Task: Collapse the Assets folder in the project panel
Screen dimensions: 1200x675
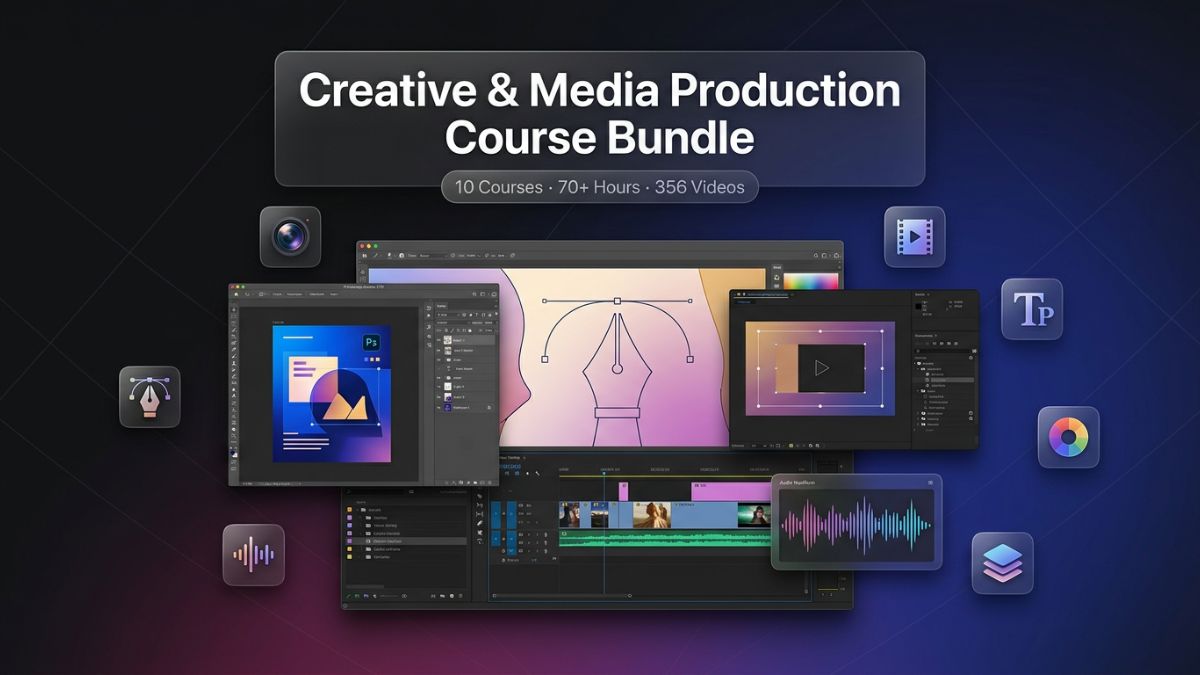Action: tap(358, 510)
